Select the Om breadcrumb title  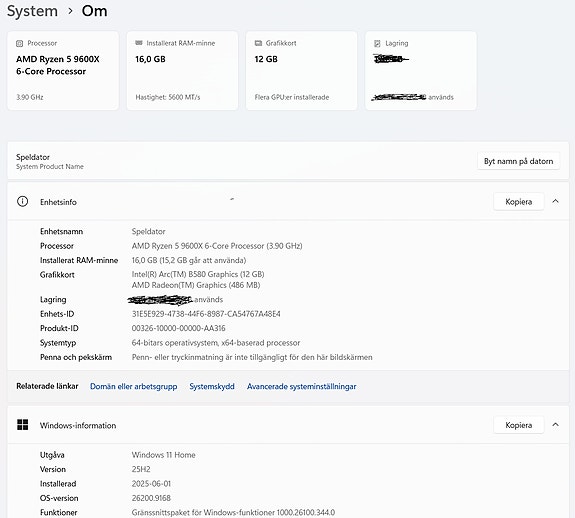[95, 11]
